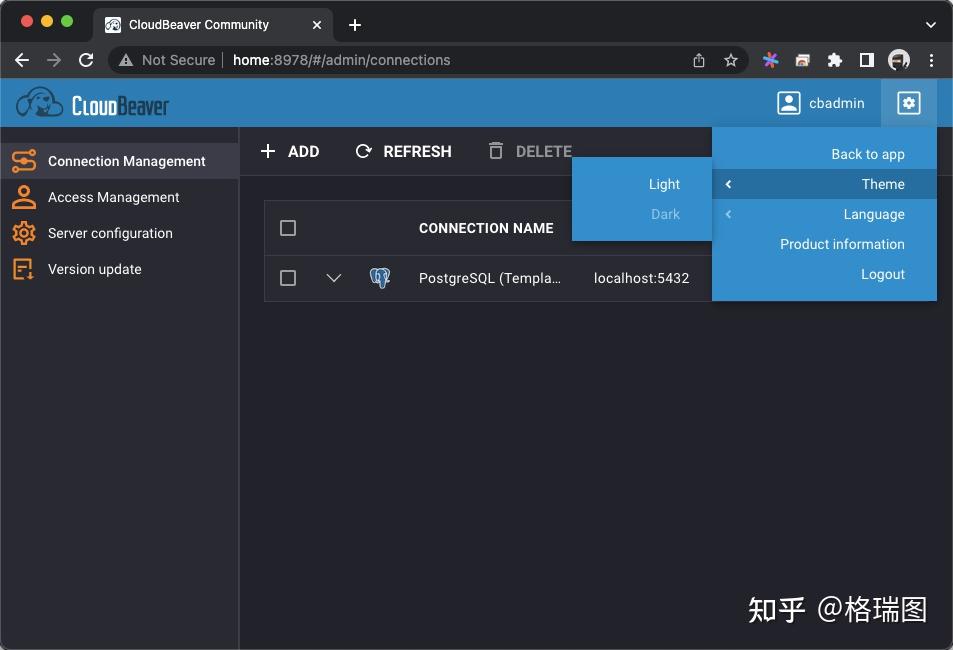Viewport: 953px width, 650px height.
Task: Check the PostgreSQL connection row checkbox
Action: tap(288, 278)
